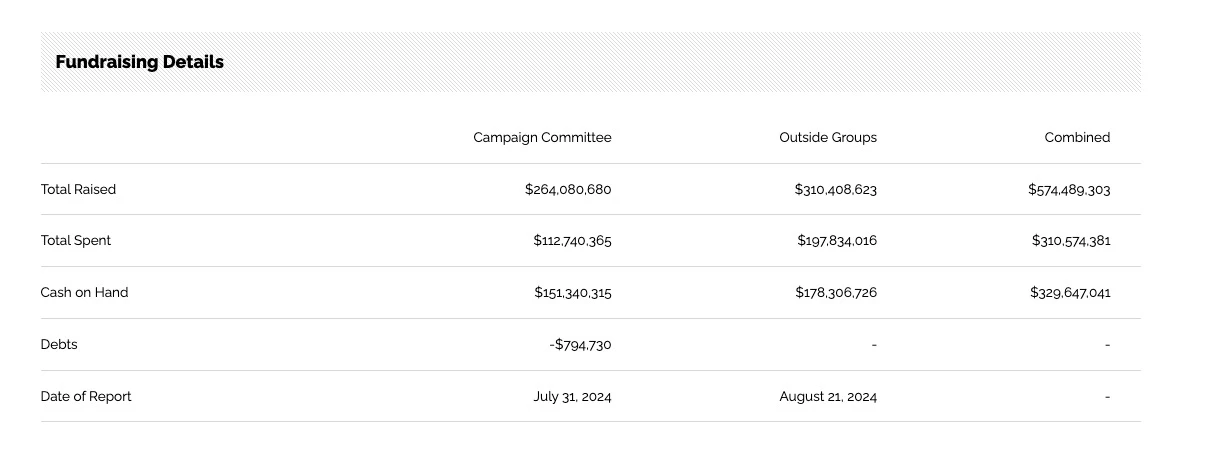The height and width of the screenshot is (458, 1226).
Task: Select the $310,574,381 combined spent figure
Action: coord(1071,241)
